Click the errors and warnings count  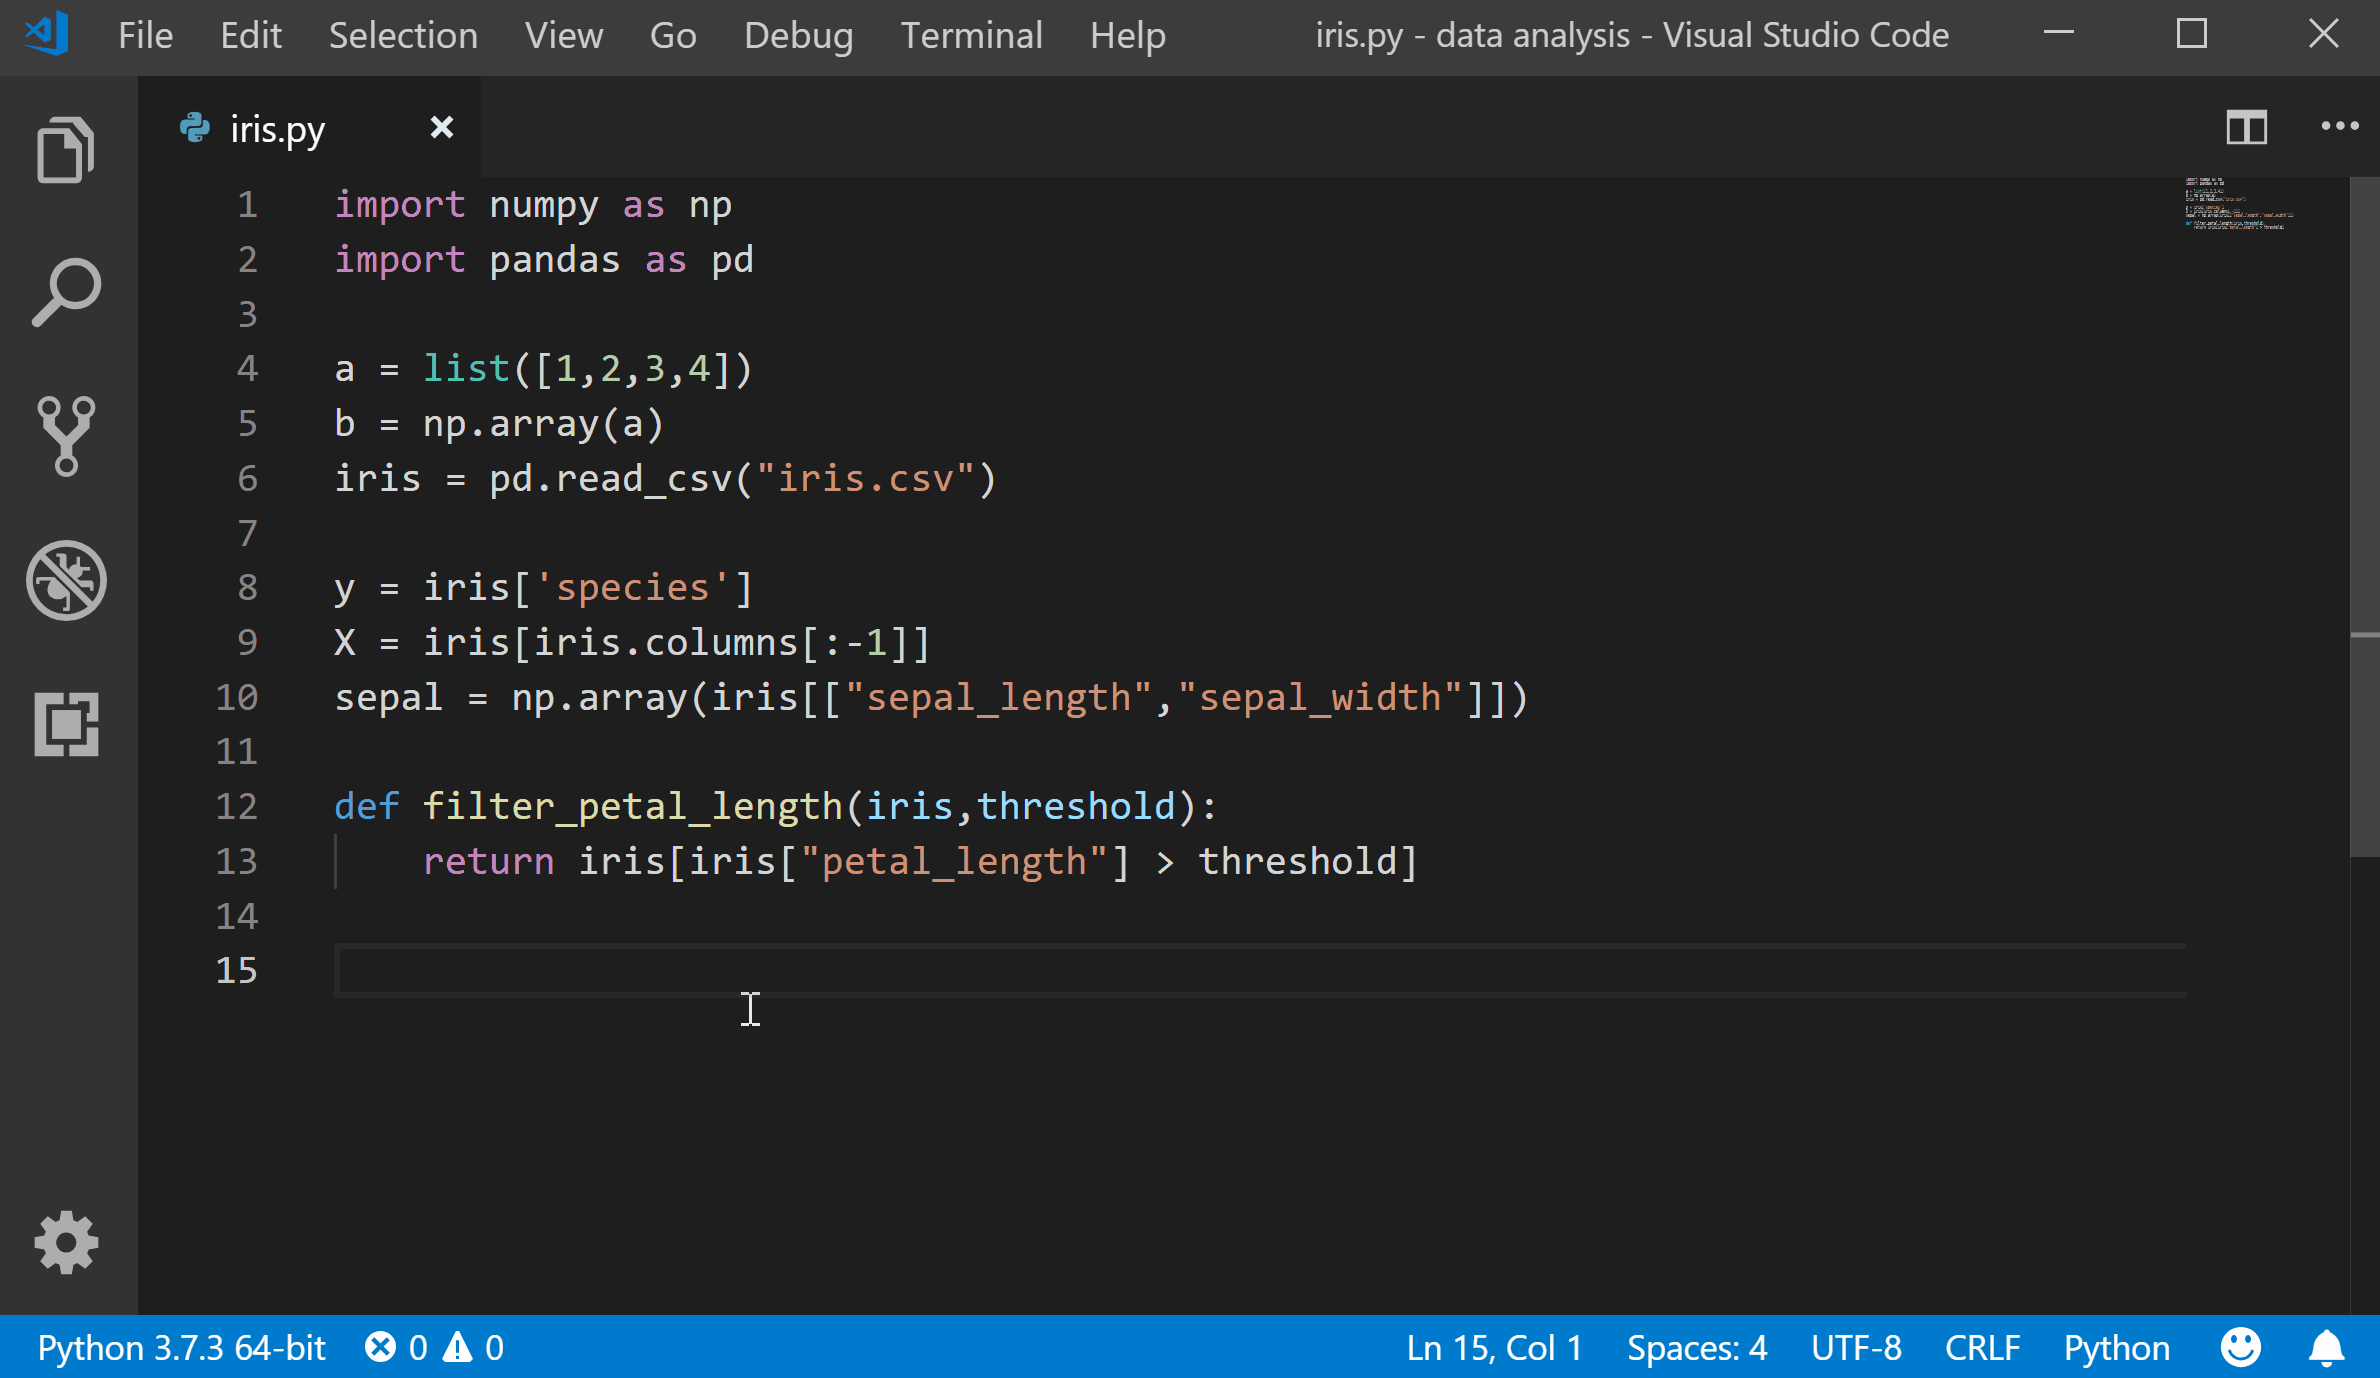pyautogui.click(x=434, y=1348)
